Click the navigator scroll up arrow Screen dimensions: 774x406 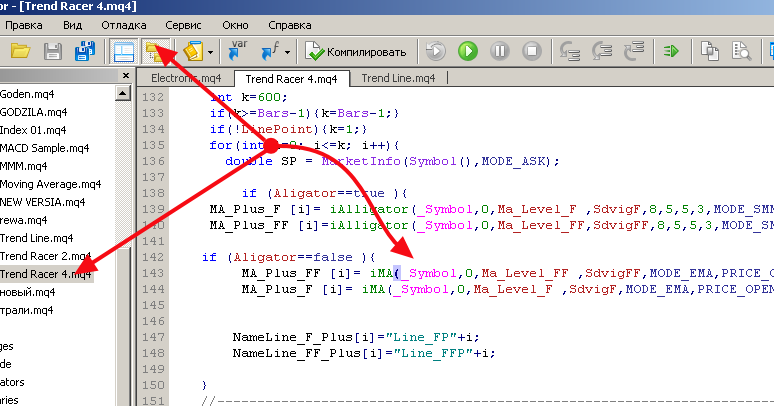tap(122, 93)
